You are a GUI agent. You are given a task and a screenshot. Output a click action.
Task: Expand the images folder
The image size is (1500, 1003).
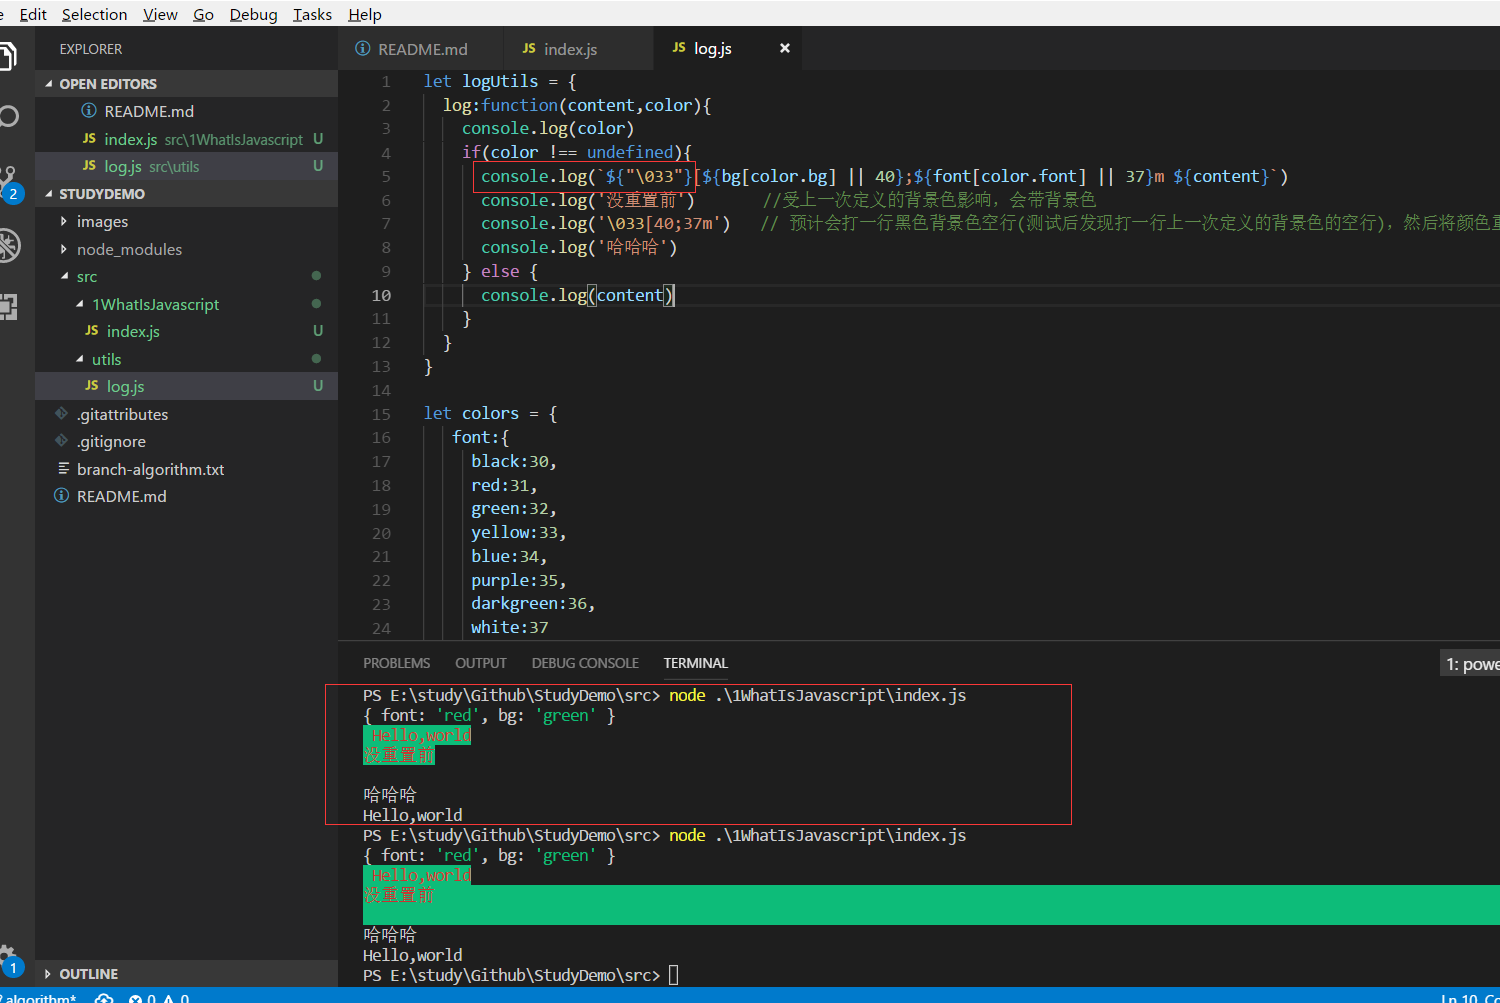pos(64,221)
